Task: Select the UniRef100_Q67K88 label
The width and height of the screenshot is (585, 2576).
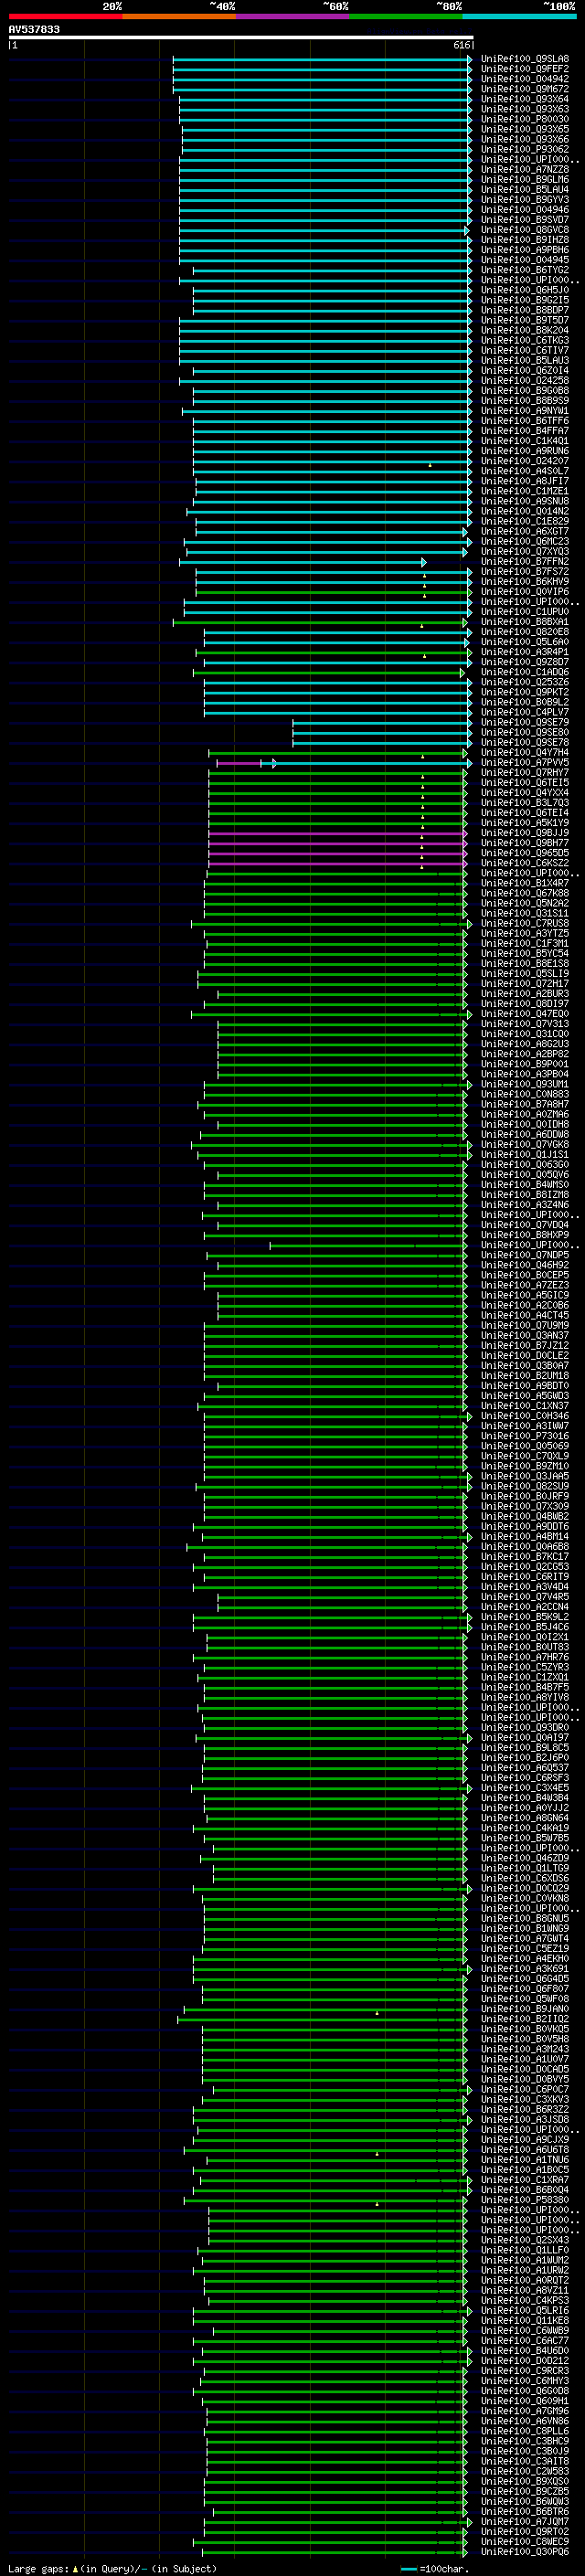Action: (x=525, y=893)
